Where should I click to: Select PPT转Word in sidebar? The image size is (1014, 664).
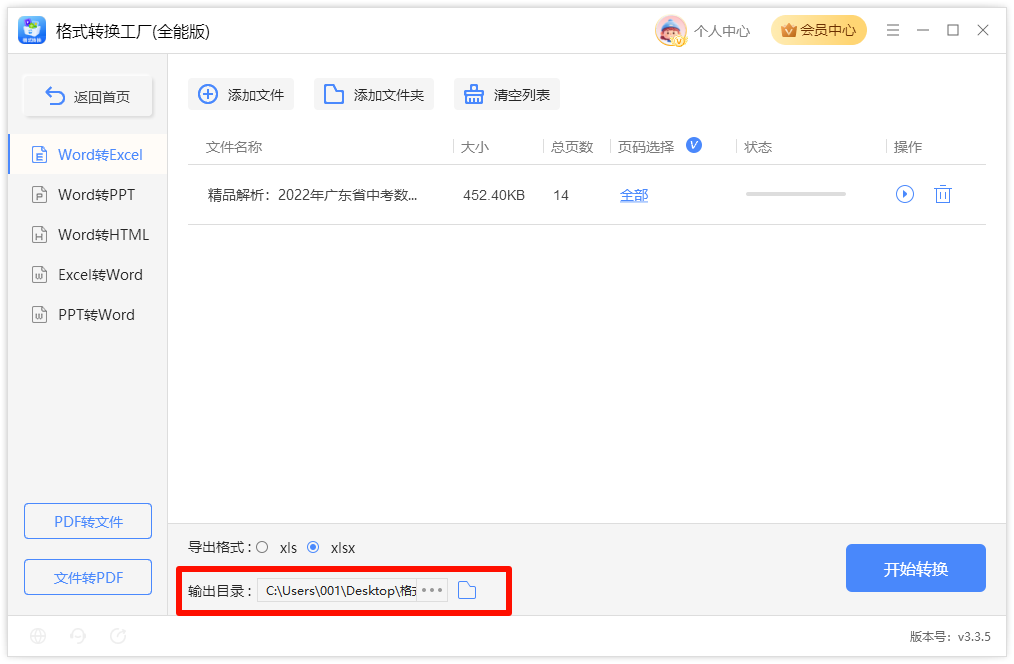pyautogui.click(x=88, y=315)
